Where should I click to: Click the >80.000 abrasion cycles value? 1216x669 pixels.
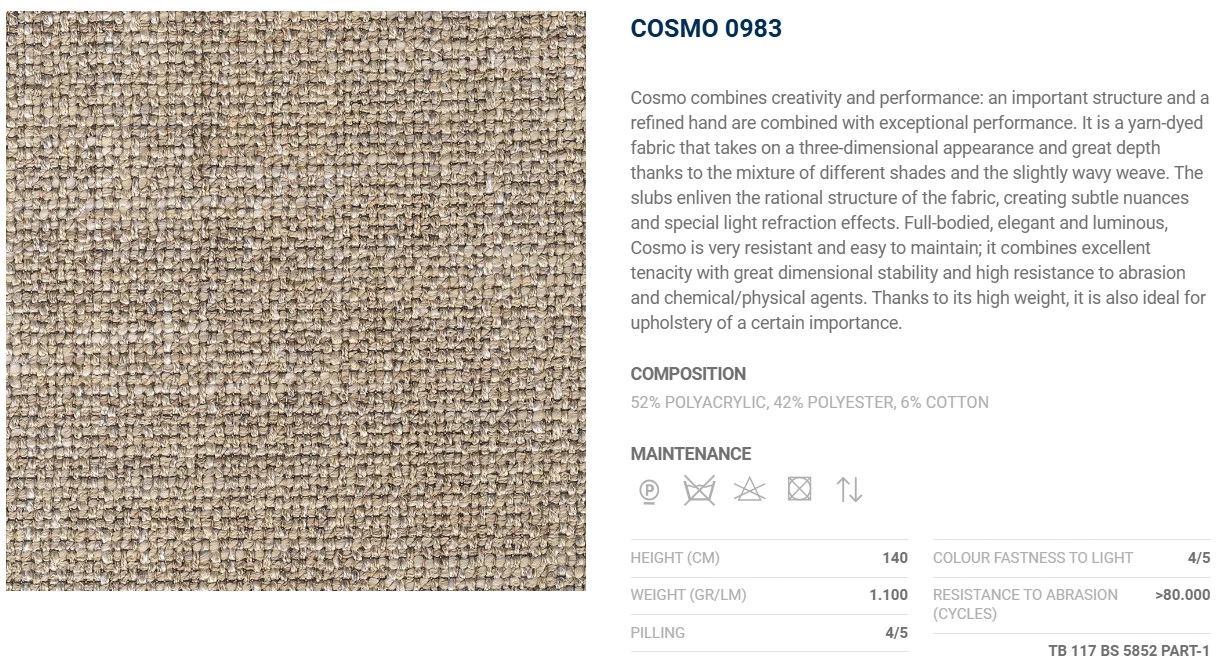tap(1182, 595)
